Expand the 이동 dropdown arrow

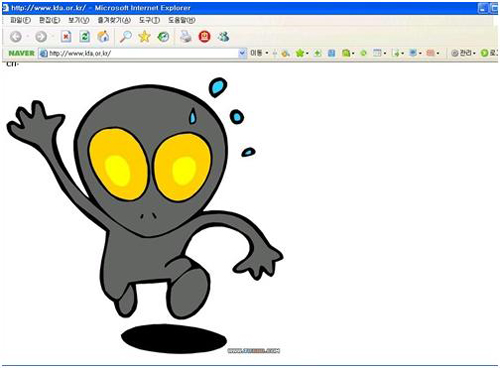267,53
